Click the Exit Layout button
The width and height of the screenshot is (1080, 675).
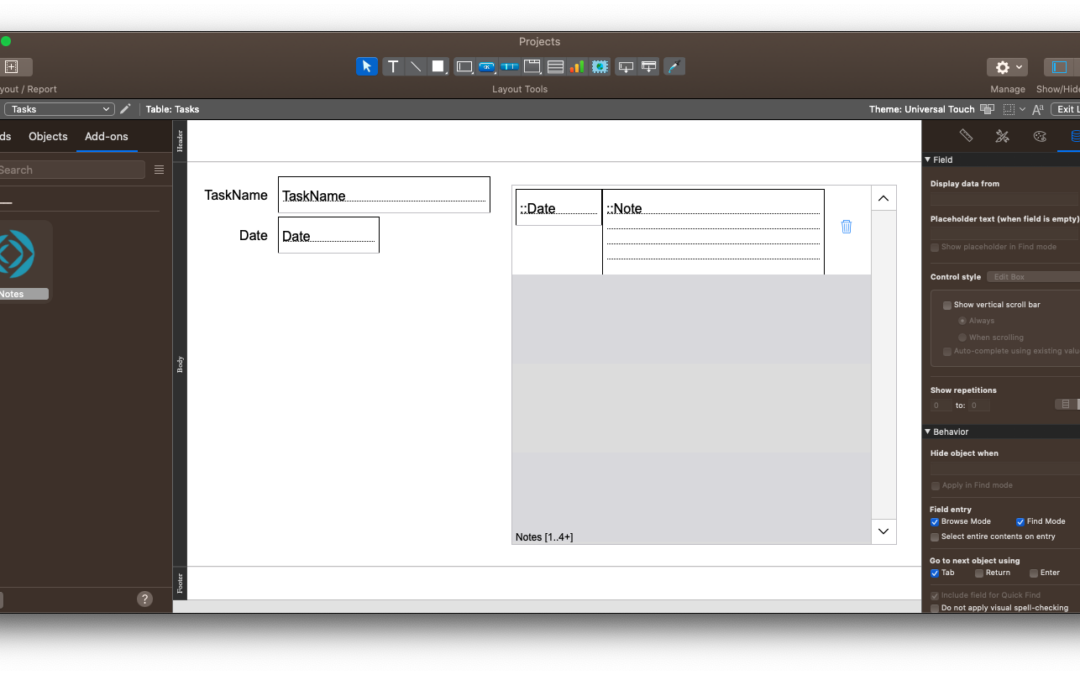click(1066, 109)
